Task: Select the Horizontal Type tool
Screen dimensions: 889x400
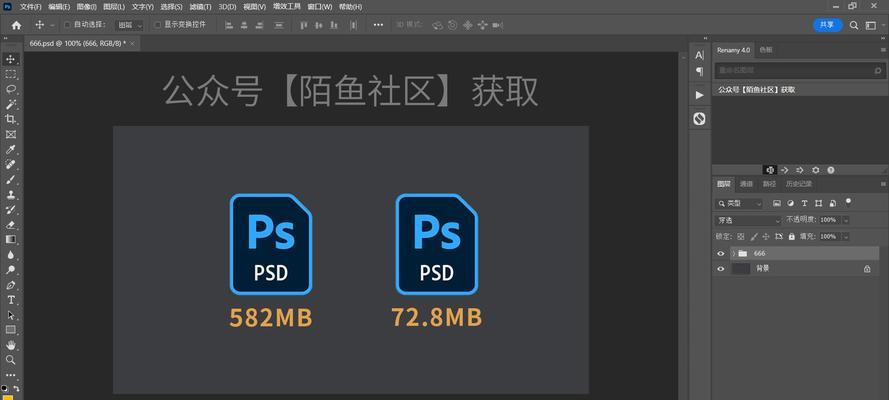Action: 11,300
